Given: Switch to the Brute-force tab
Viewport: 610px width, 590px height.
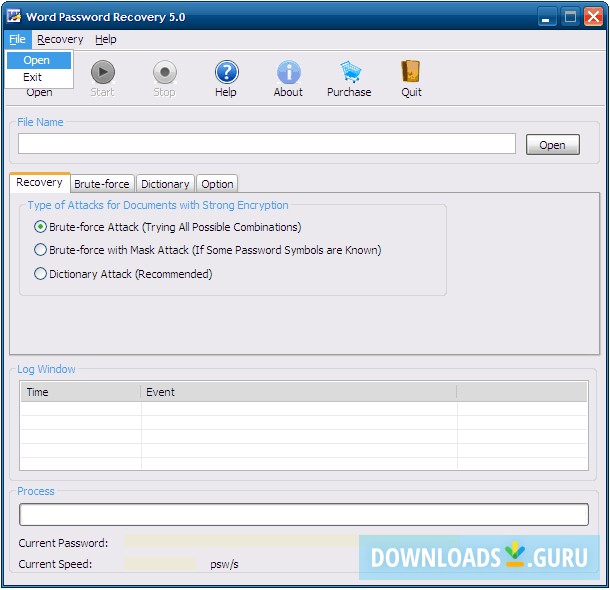Looking at the screenshot, I should point(102,184).
